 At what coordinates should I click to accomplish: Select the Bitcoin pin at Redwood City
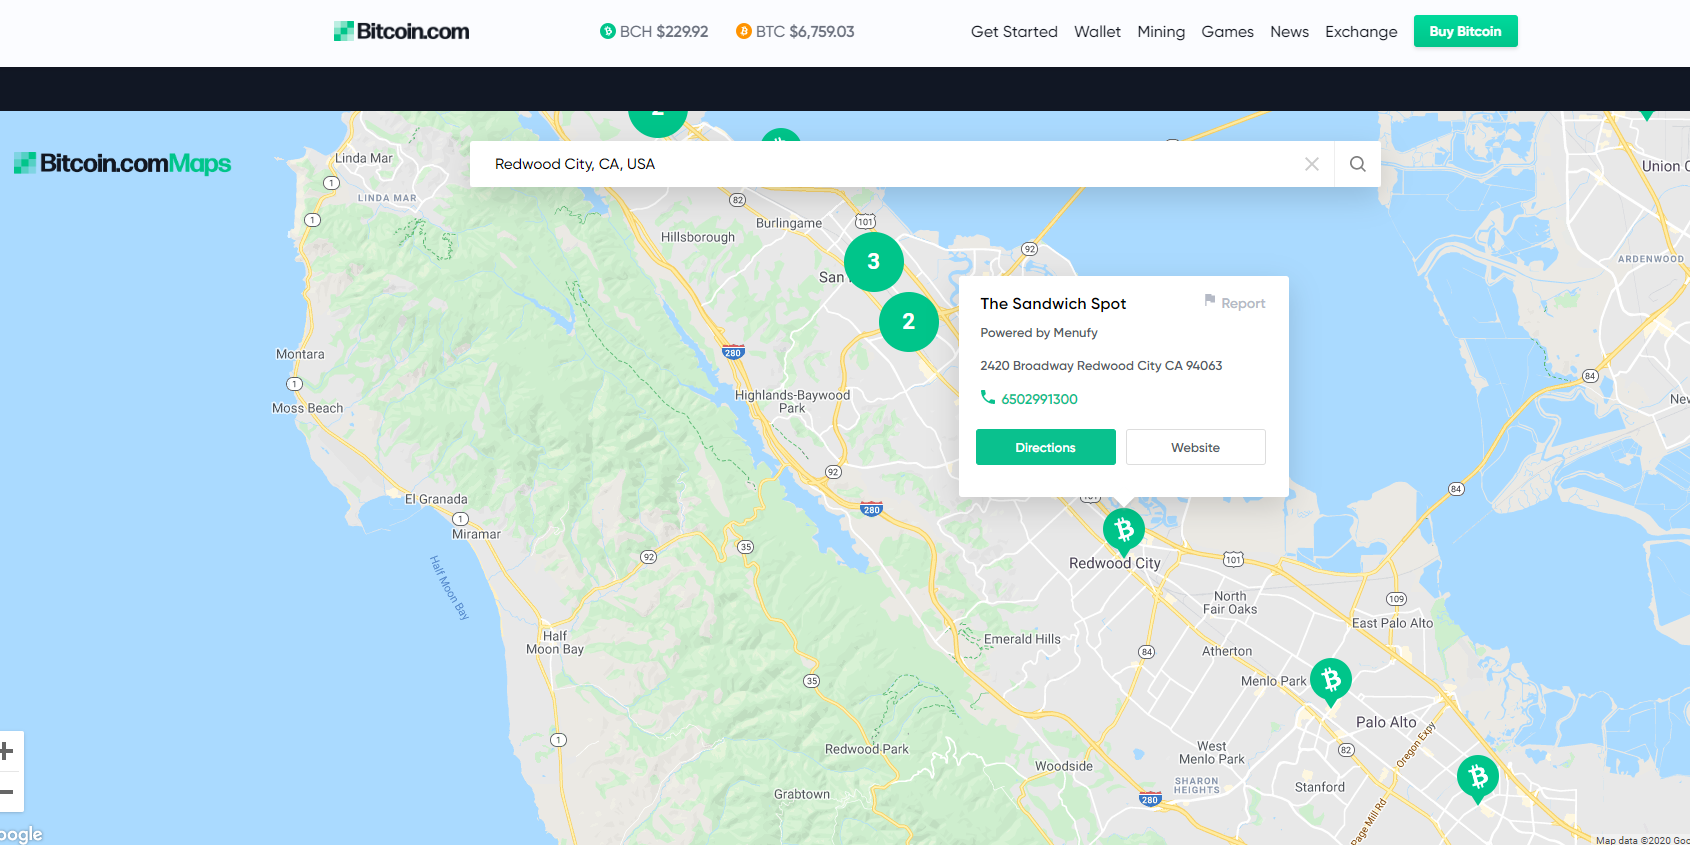tap(1124, 531)
